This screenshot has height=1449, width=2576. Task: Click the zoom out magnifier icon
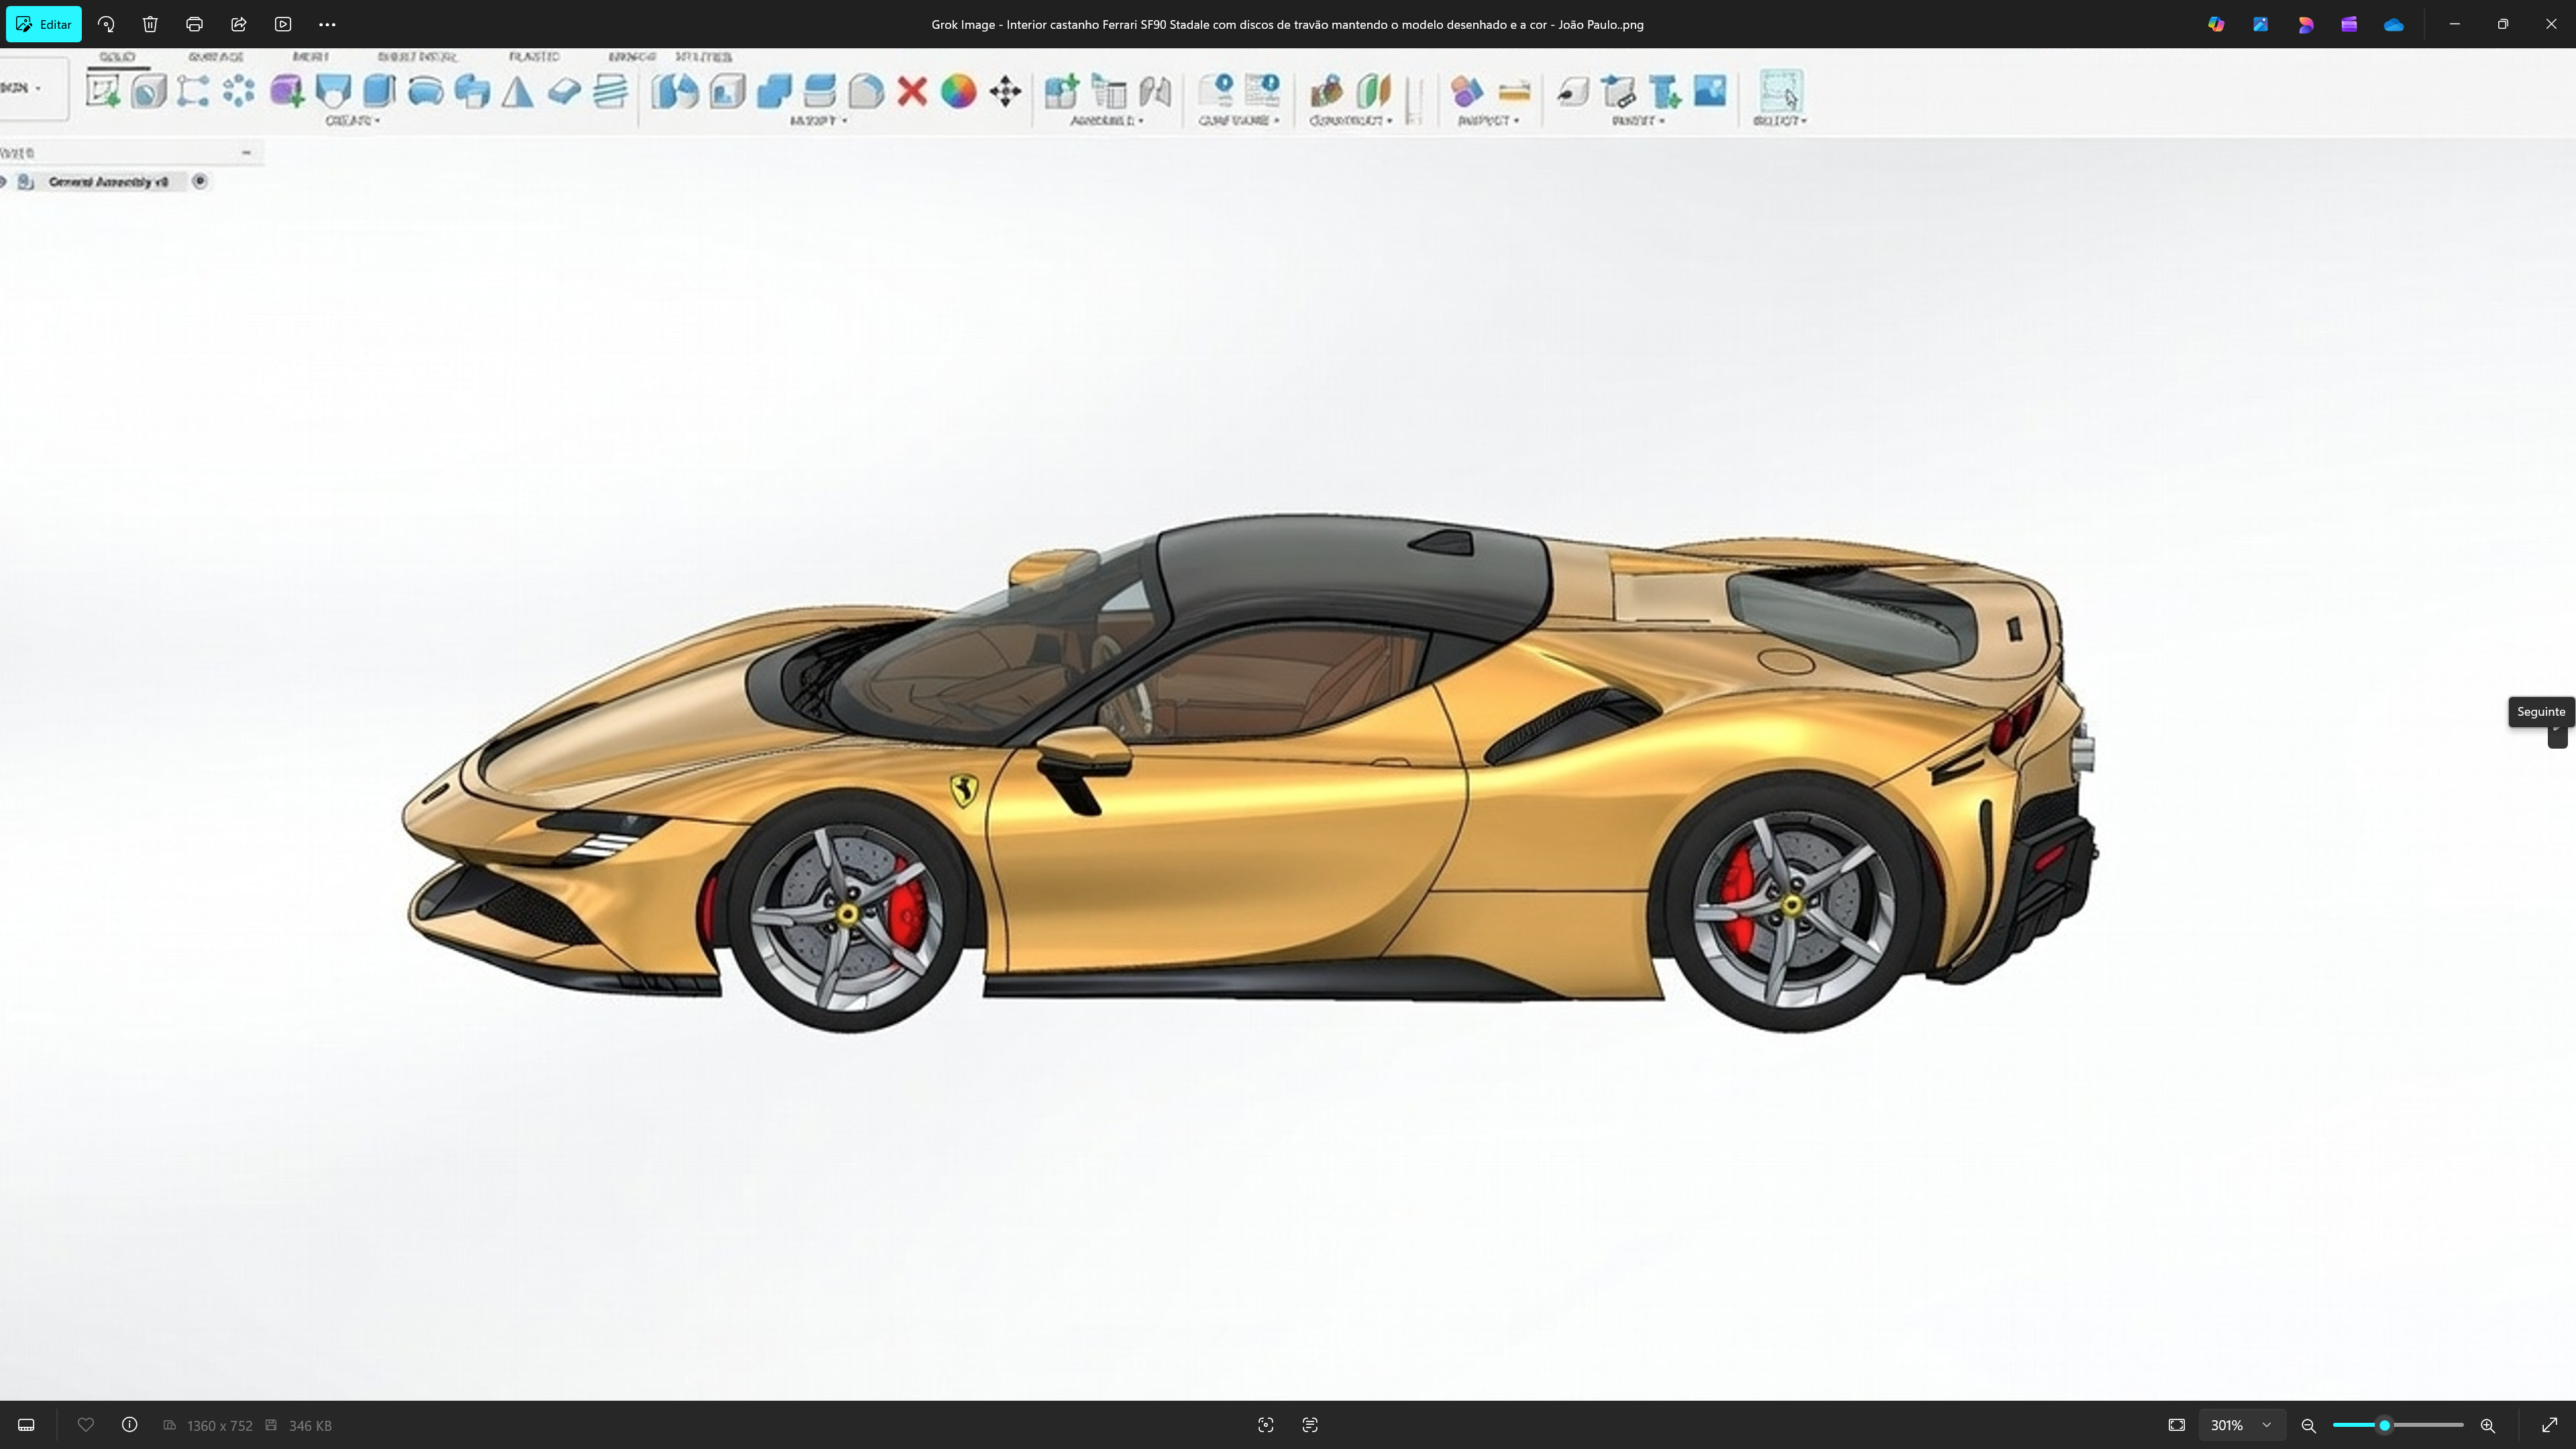[2309, 1425]
